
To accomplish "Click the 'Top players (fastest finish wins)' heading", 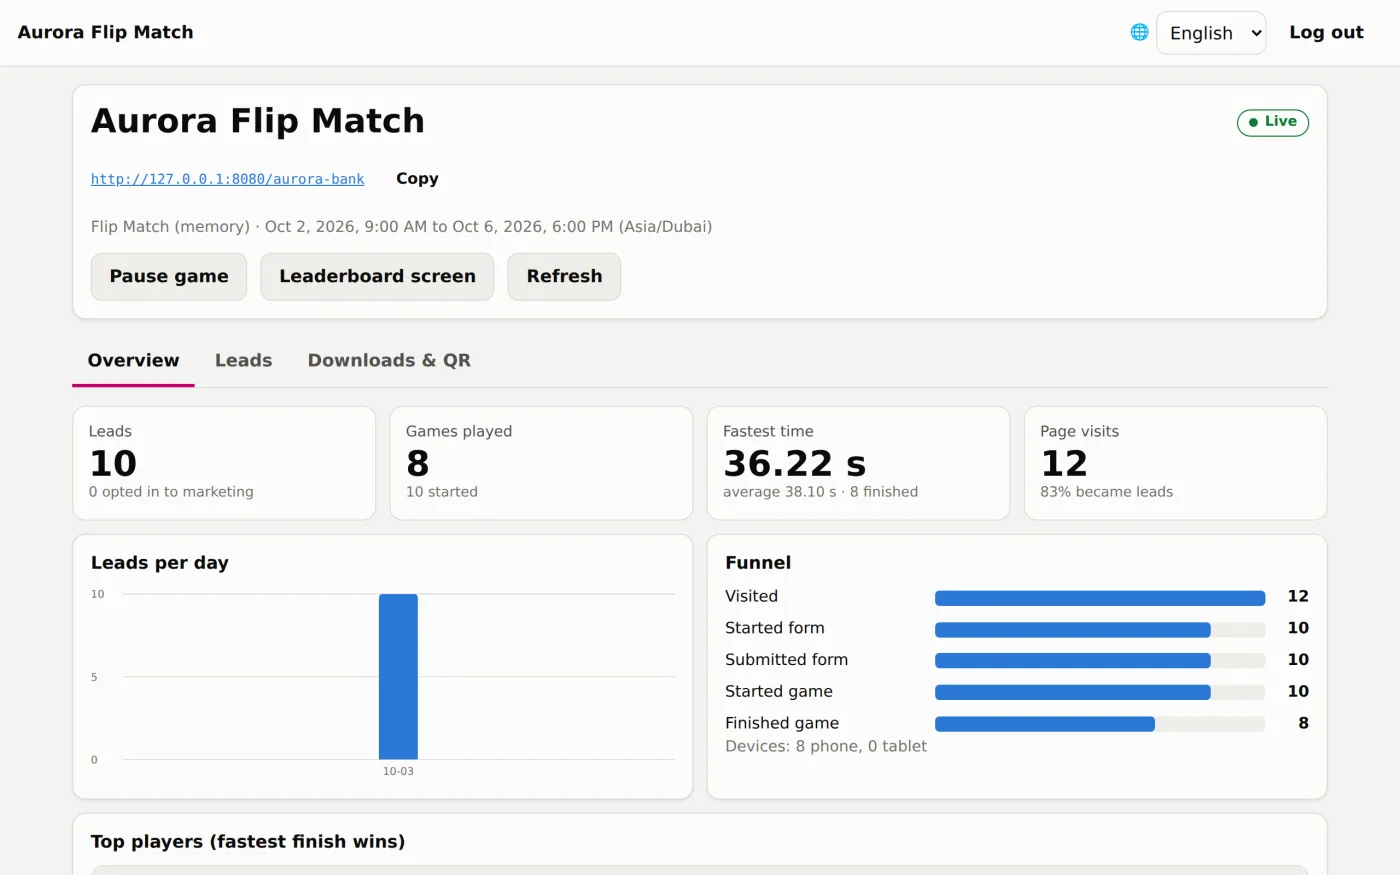I will click(x=248, y=842).
